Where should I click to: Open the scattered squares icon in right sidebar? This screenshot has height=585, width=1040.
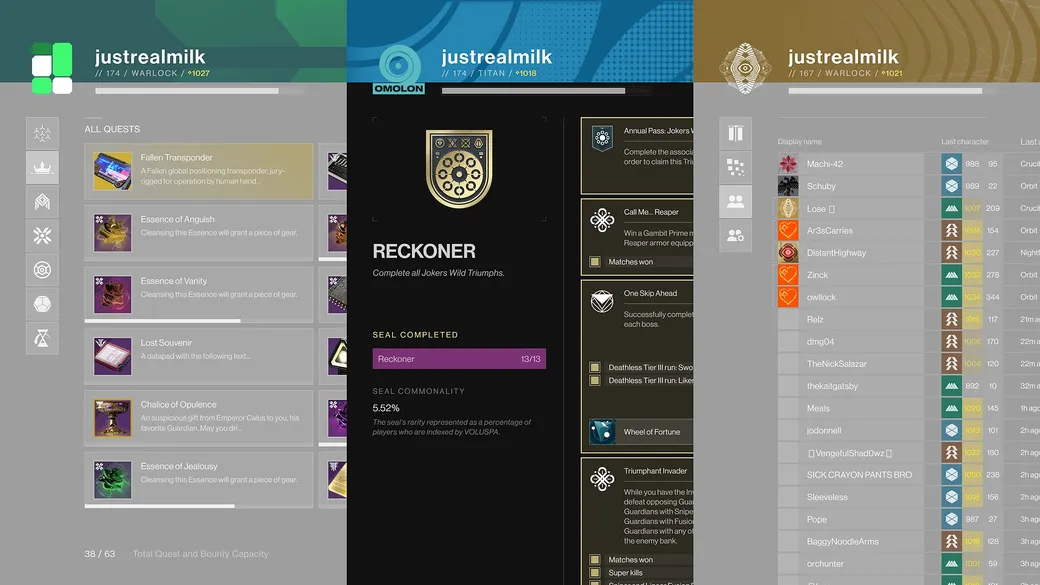point(735,167)
